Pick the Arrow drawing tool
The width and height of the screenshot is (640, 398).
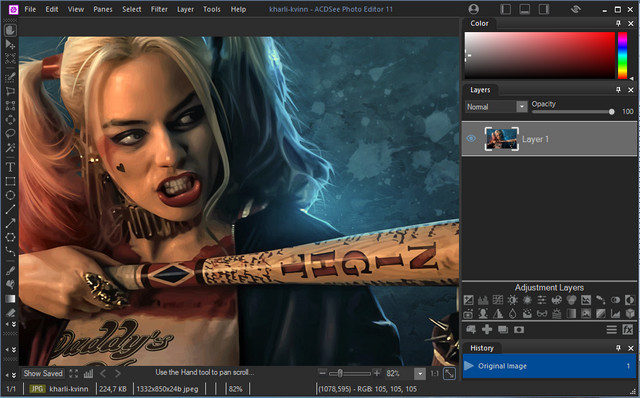(x=10, y=223)
